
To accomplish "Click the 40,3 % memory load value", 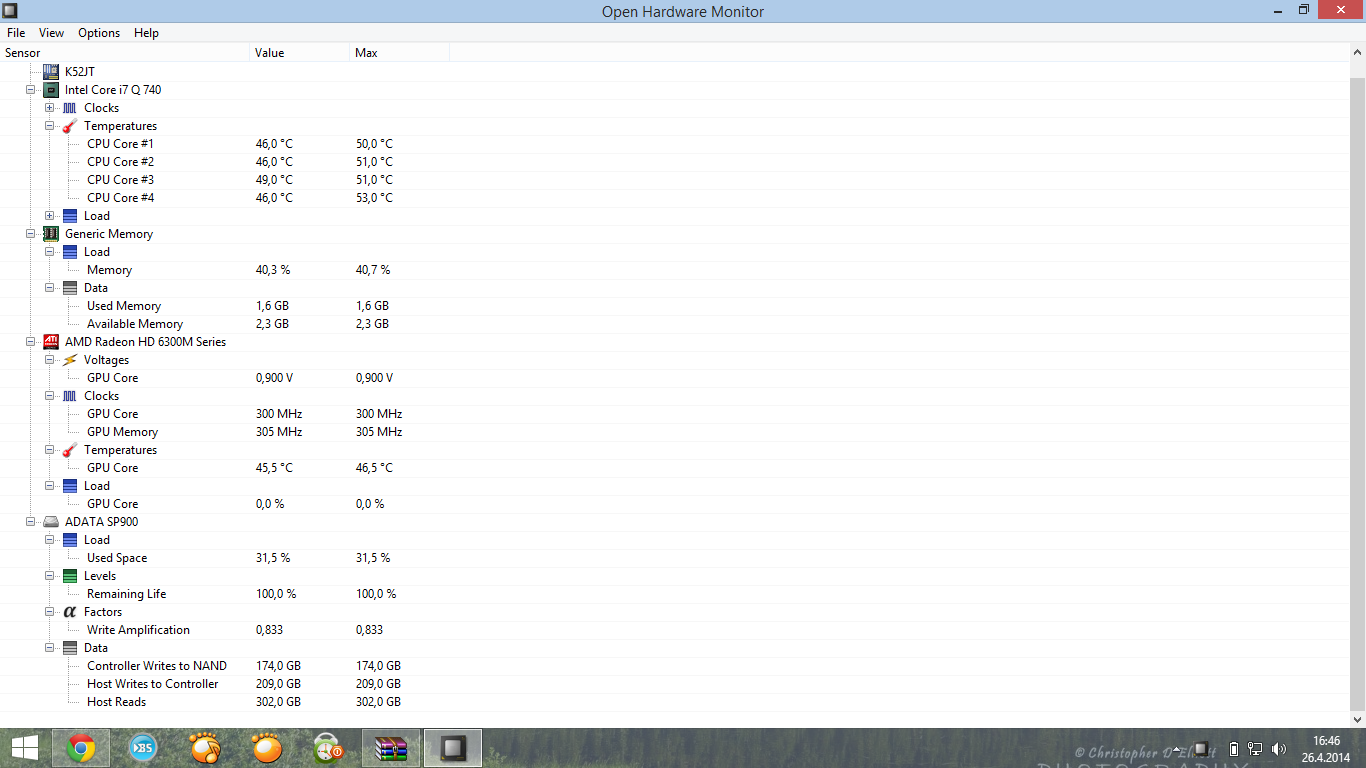I will click(x=273, y=270).
